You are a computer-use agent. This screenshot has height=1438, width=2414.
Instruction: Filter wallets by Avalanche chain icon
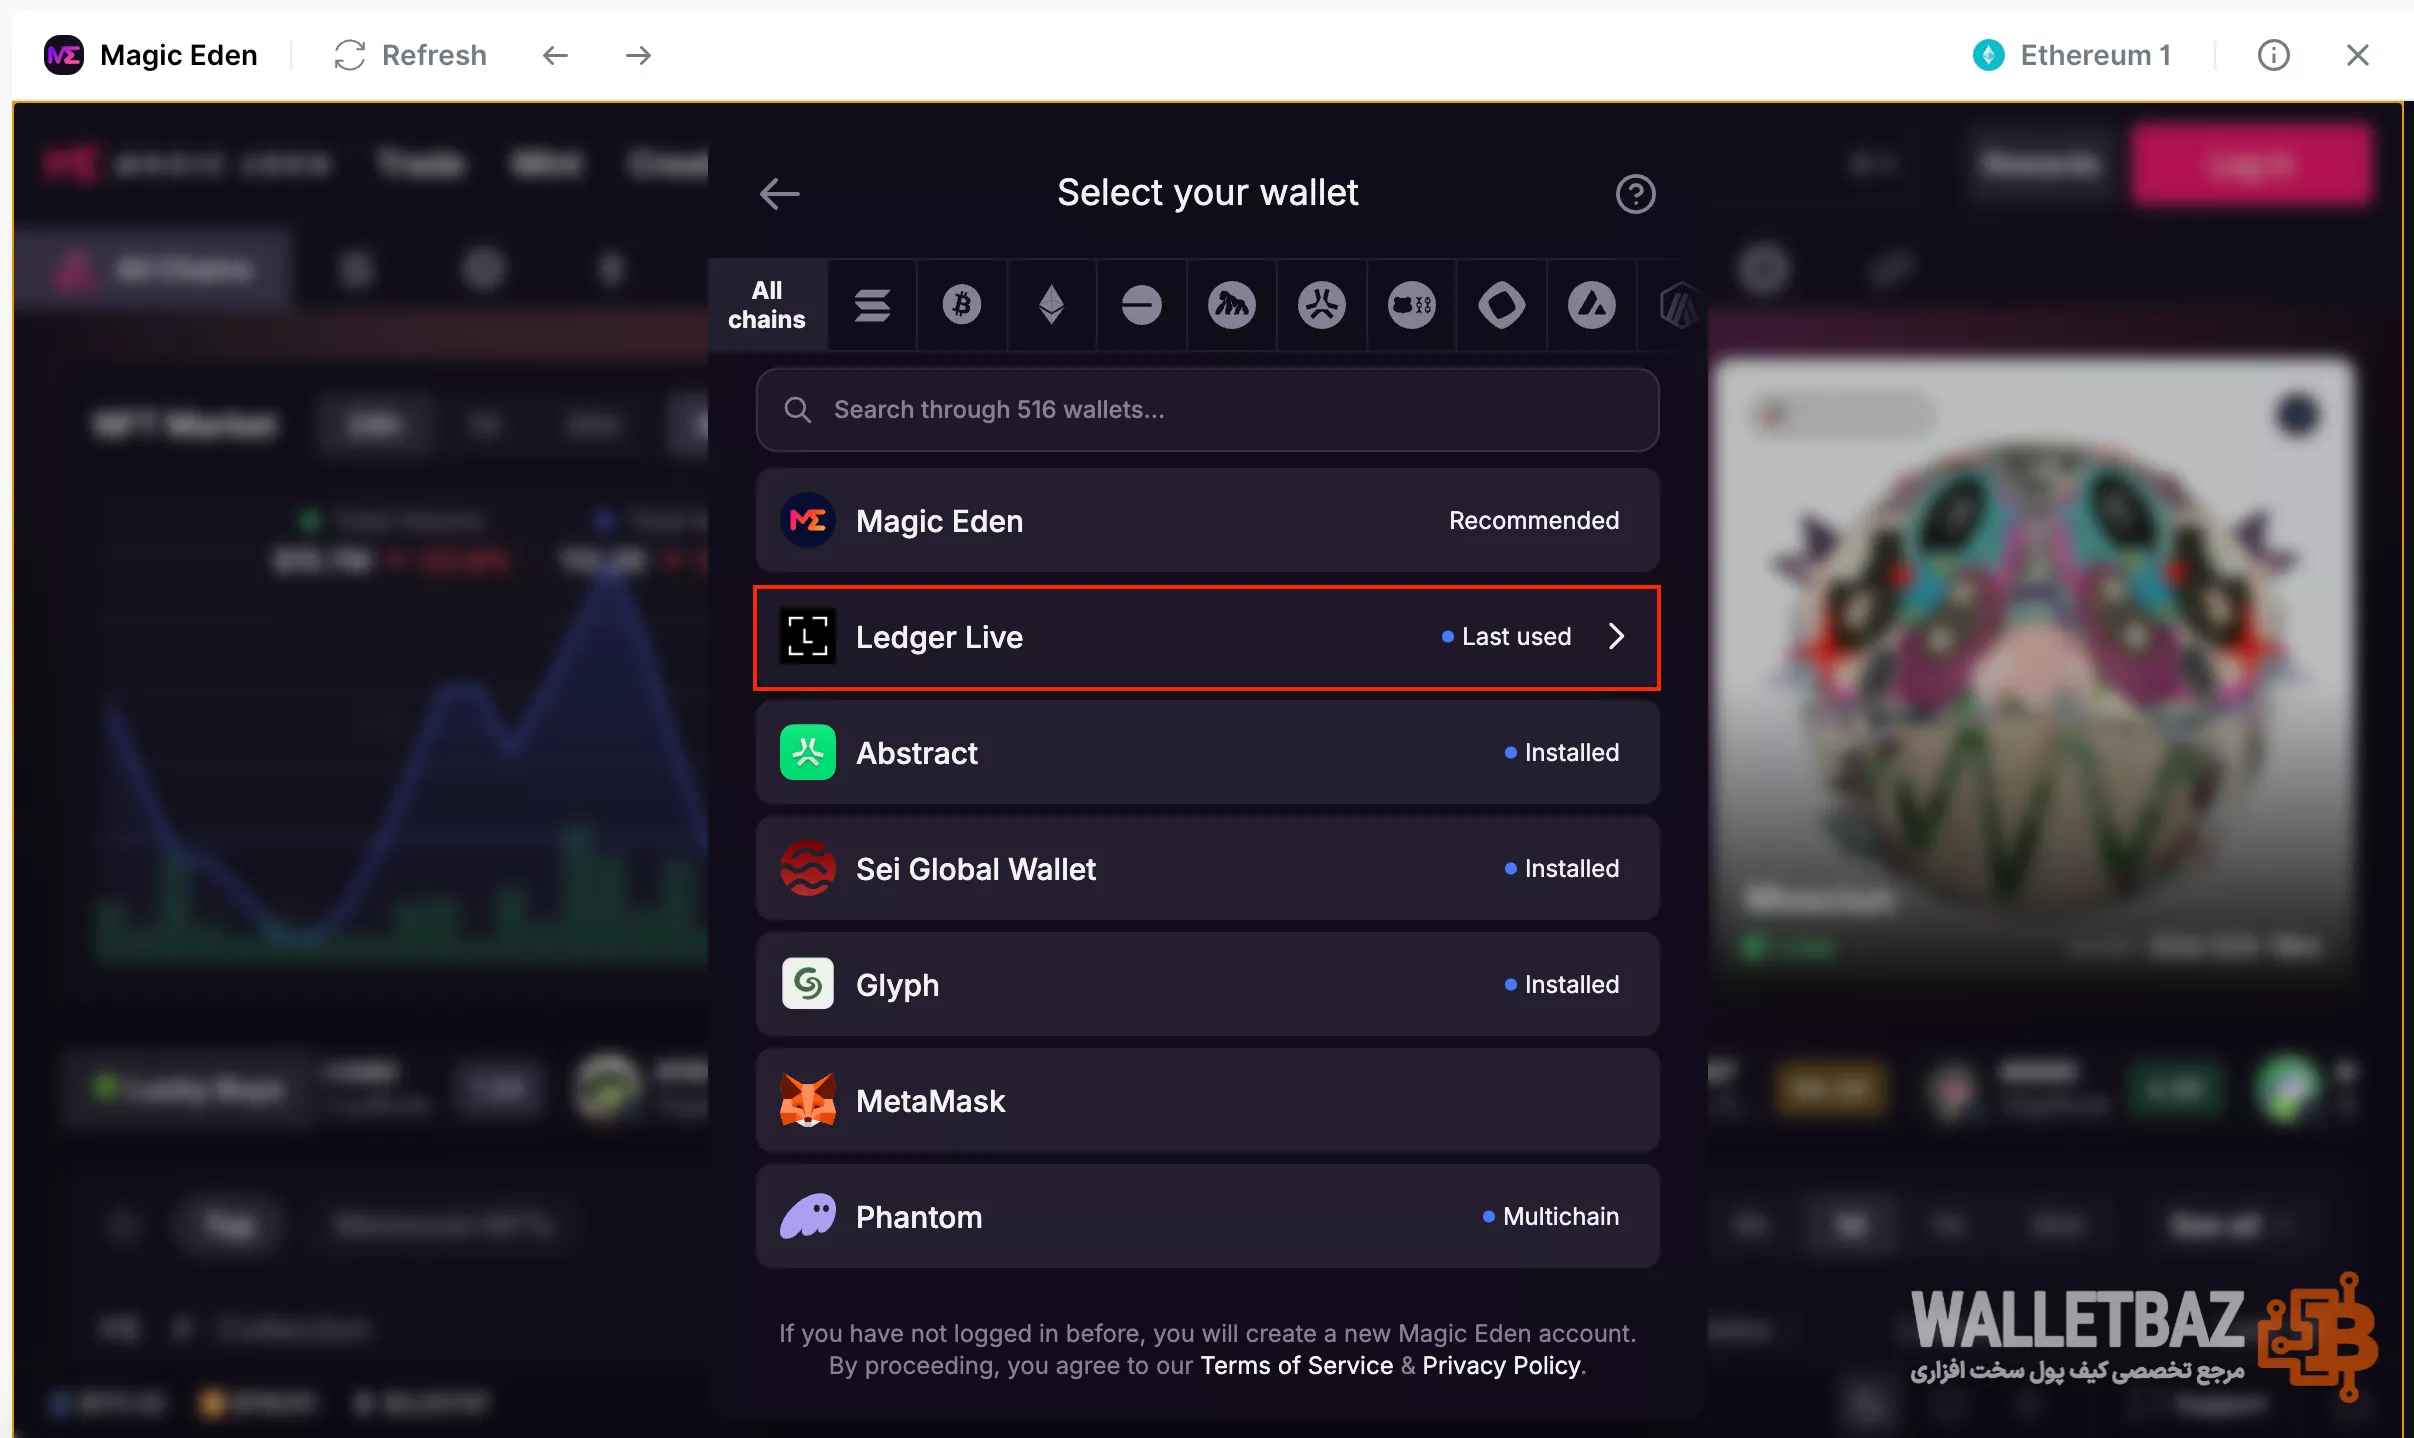(x=1591, y=305)
